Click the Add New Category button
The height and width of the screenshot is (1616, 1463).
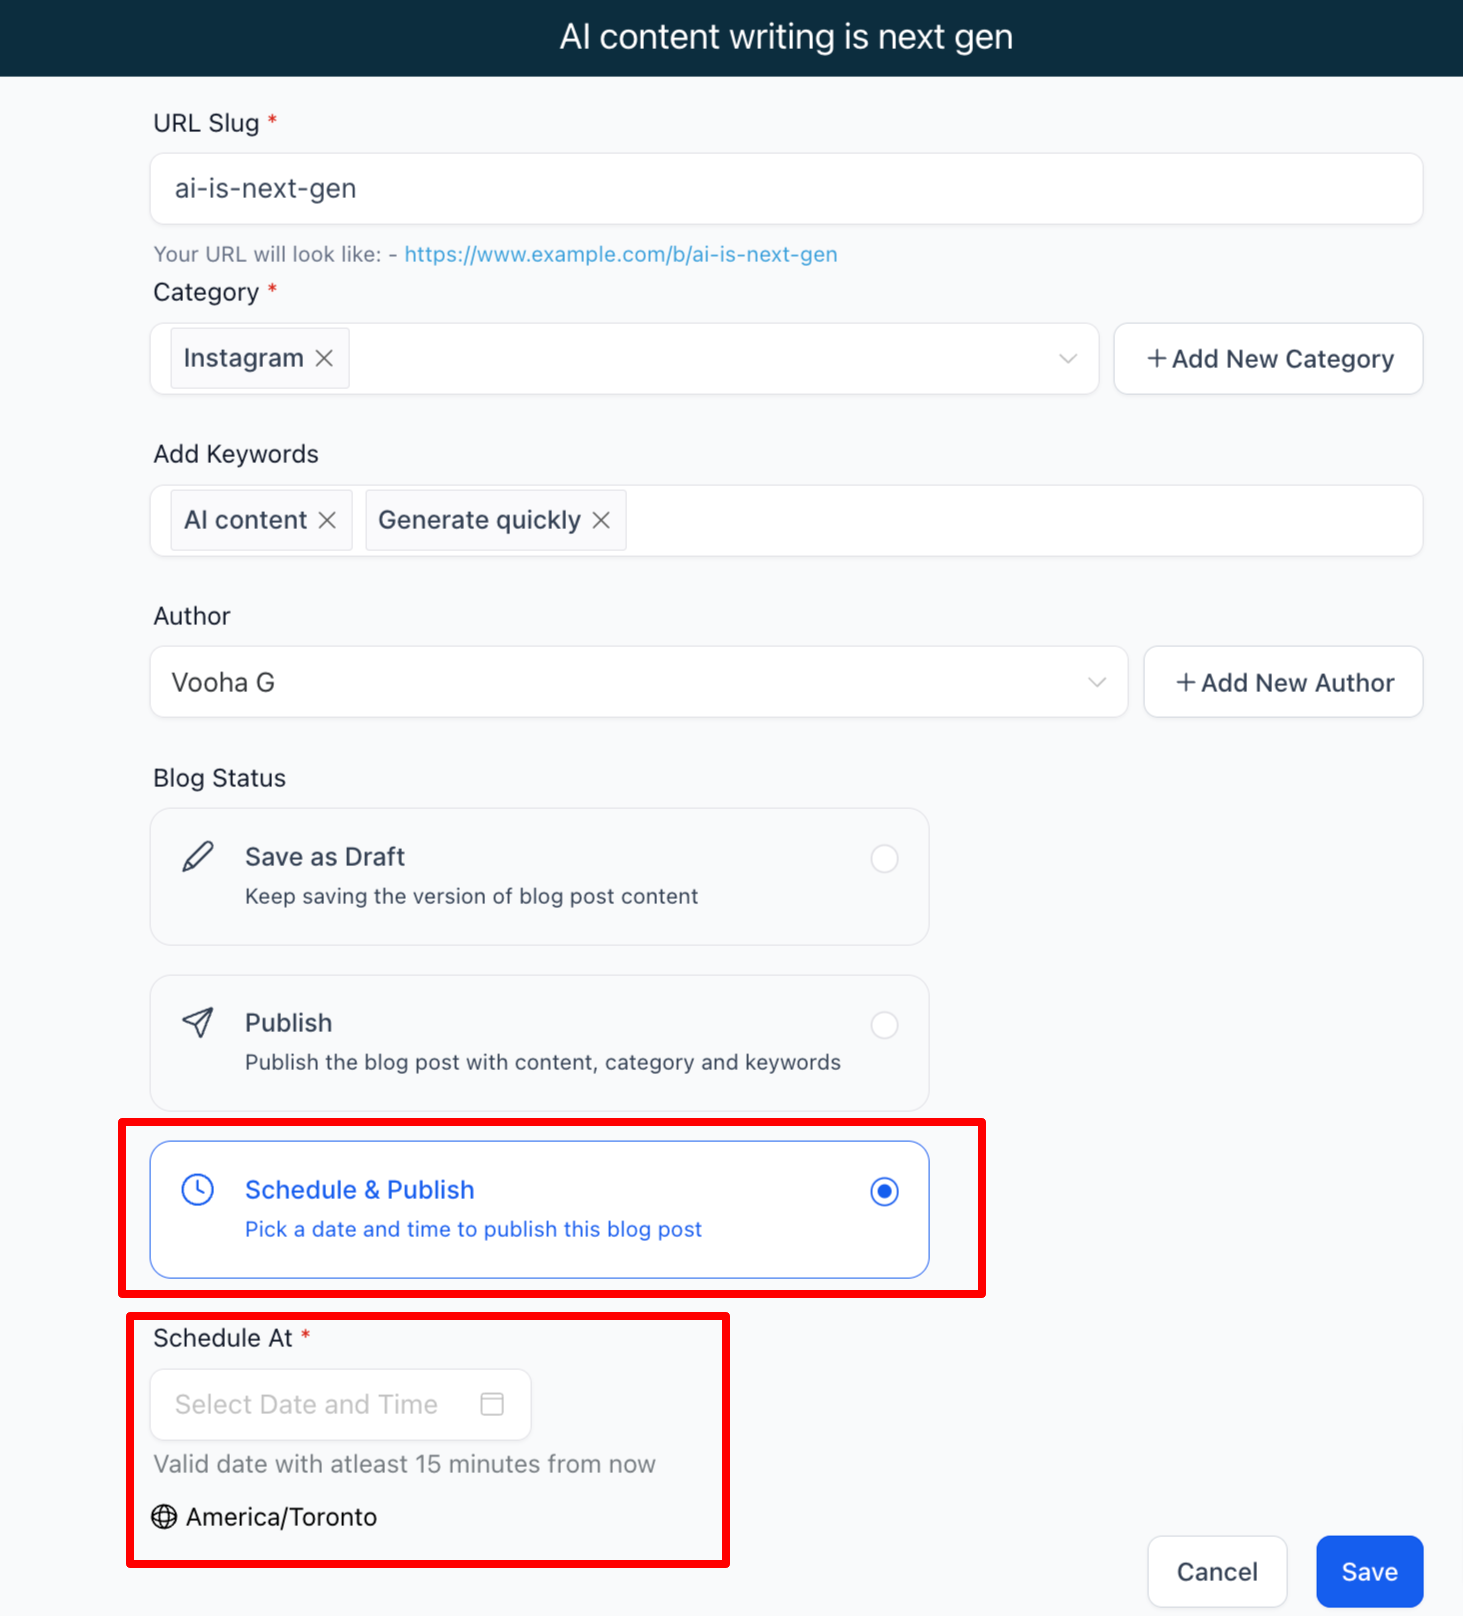click(1267, 358)
